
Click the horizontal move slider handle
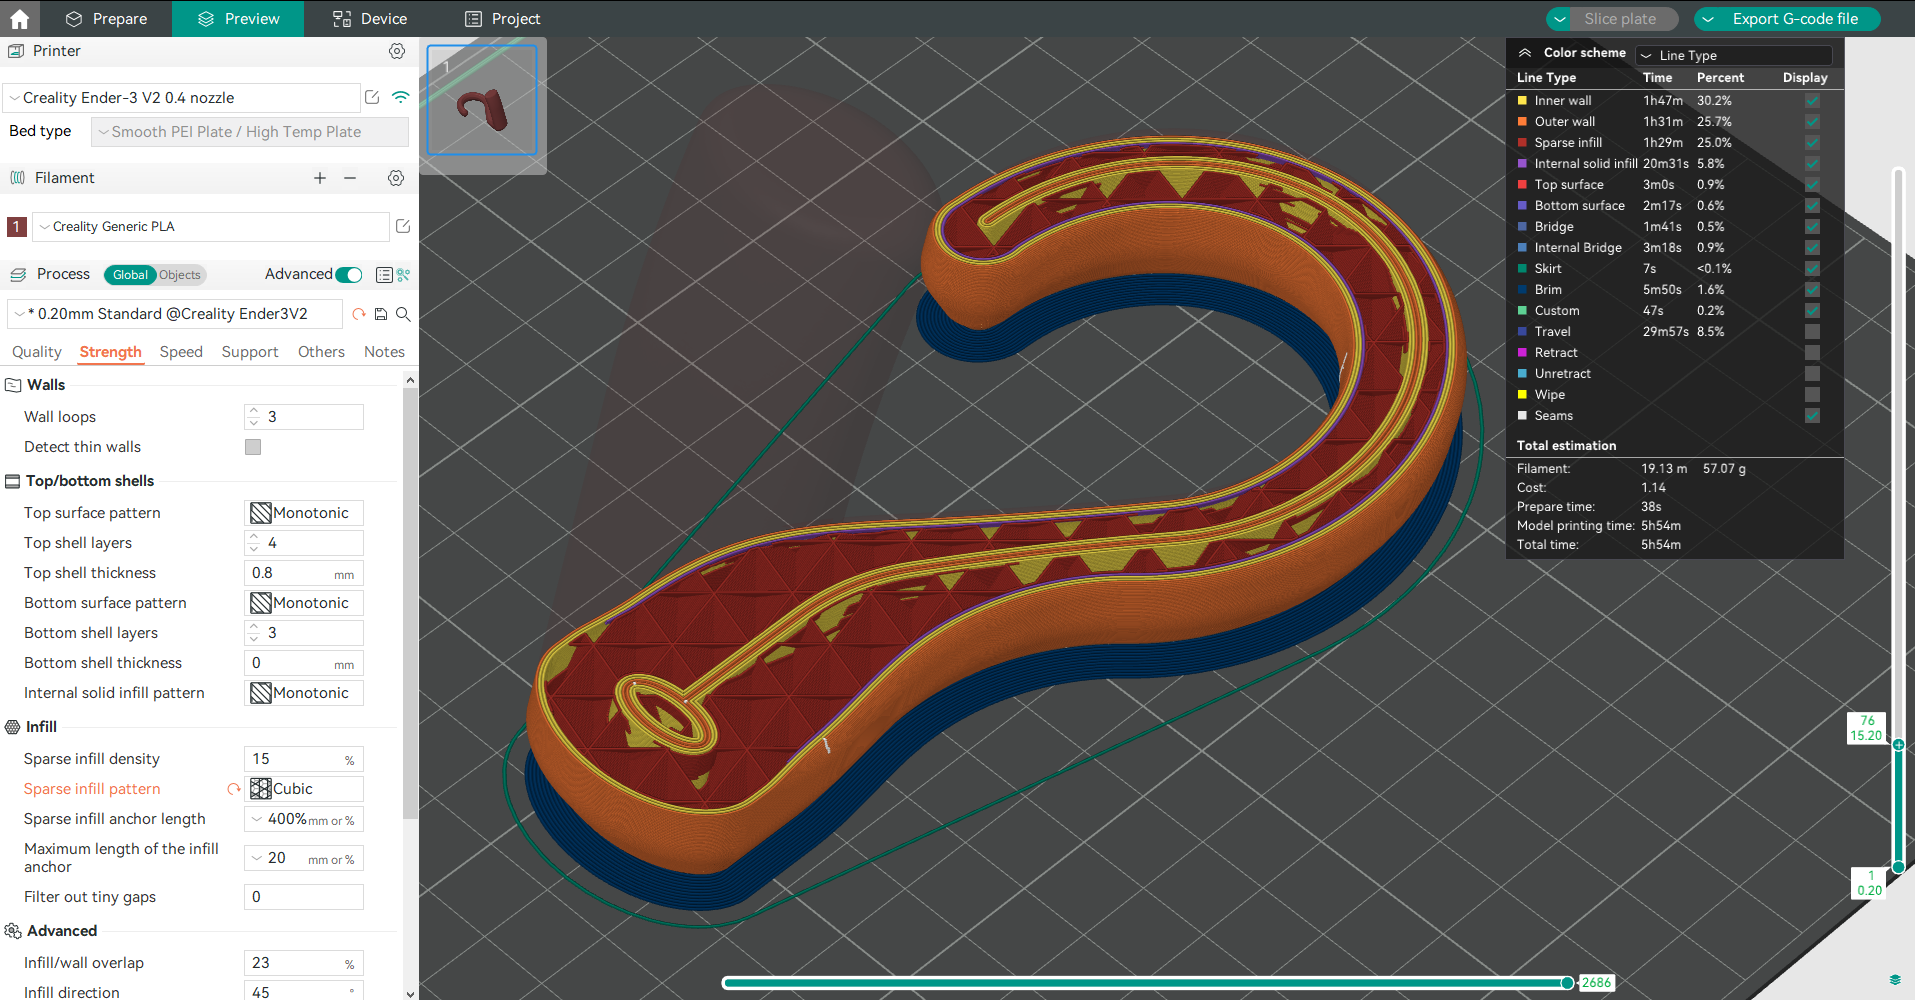1568,983
